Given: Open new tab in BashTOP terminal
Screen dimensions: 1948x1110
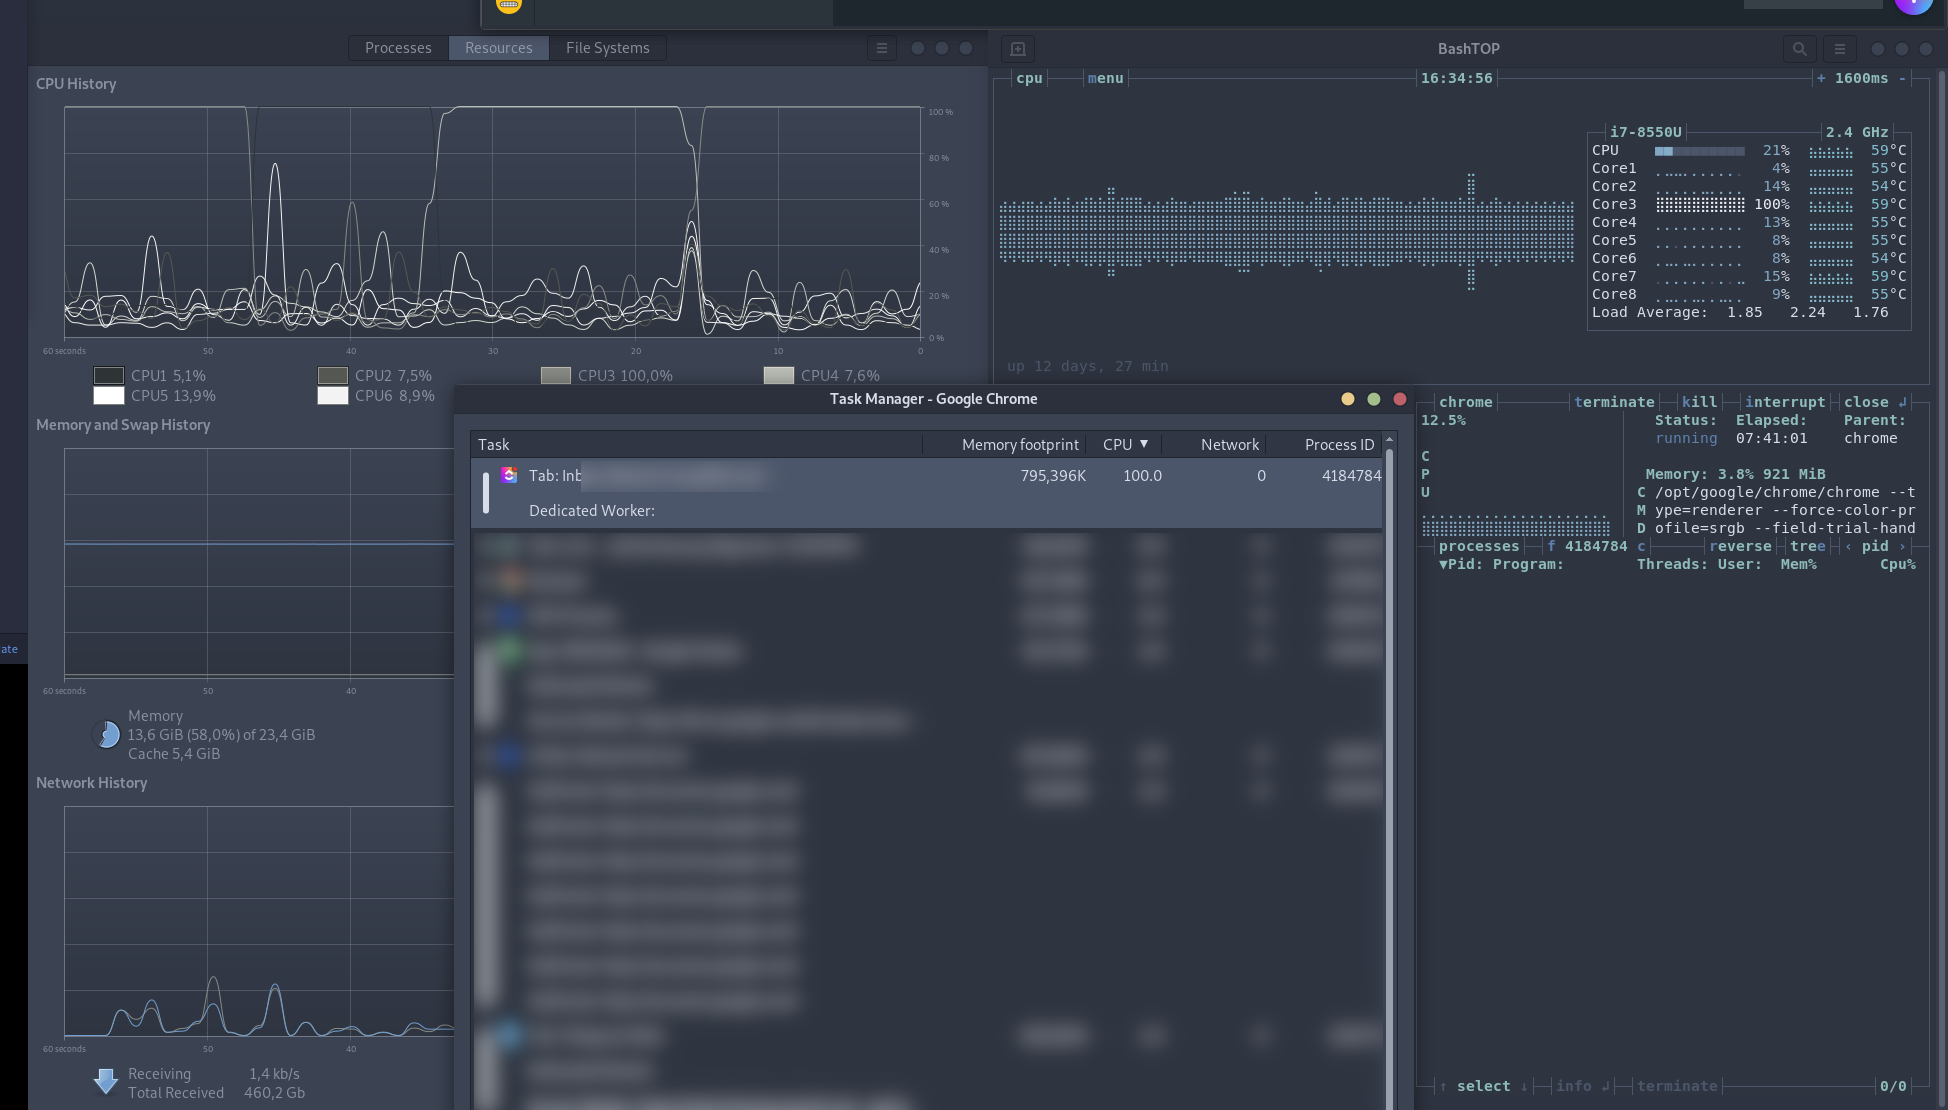Looking at the screenshot, I should coord(1018,48).
